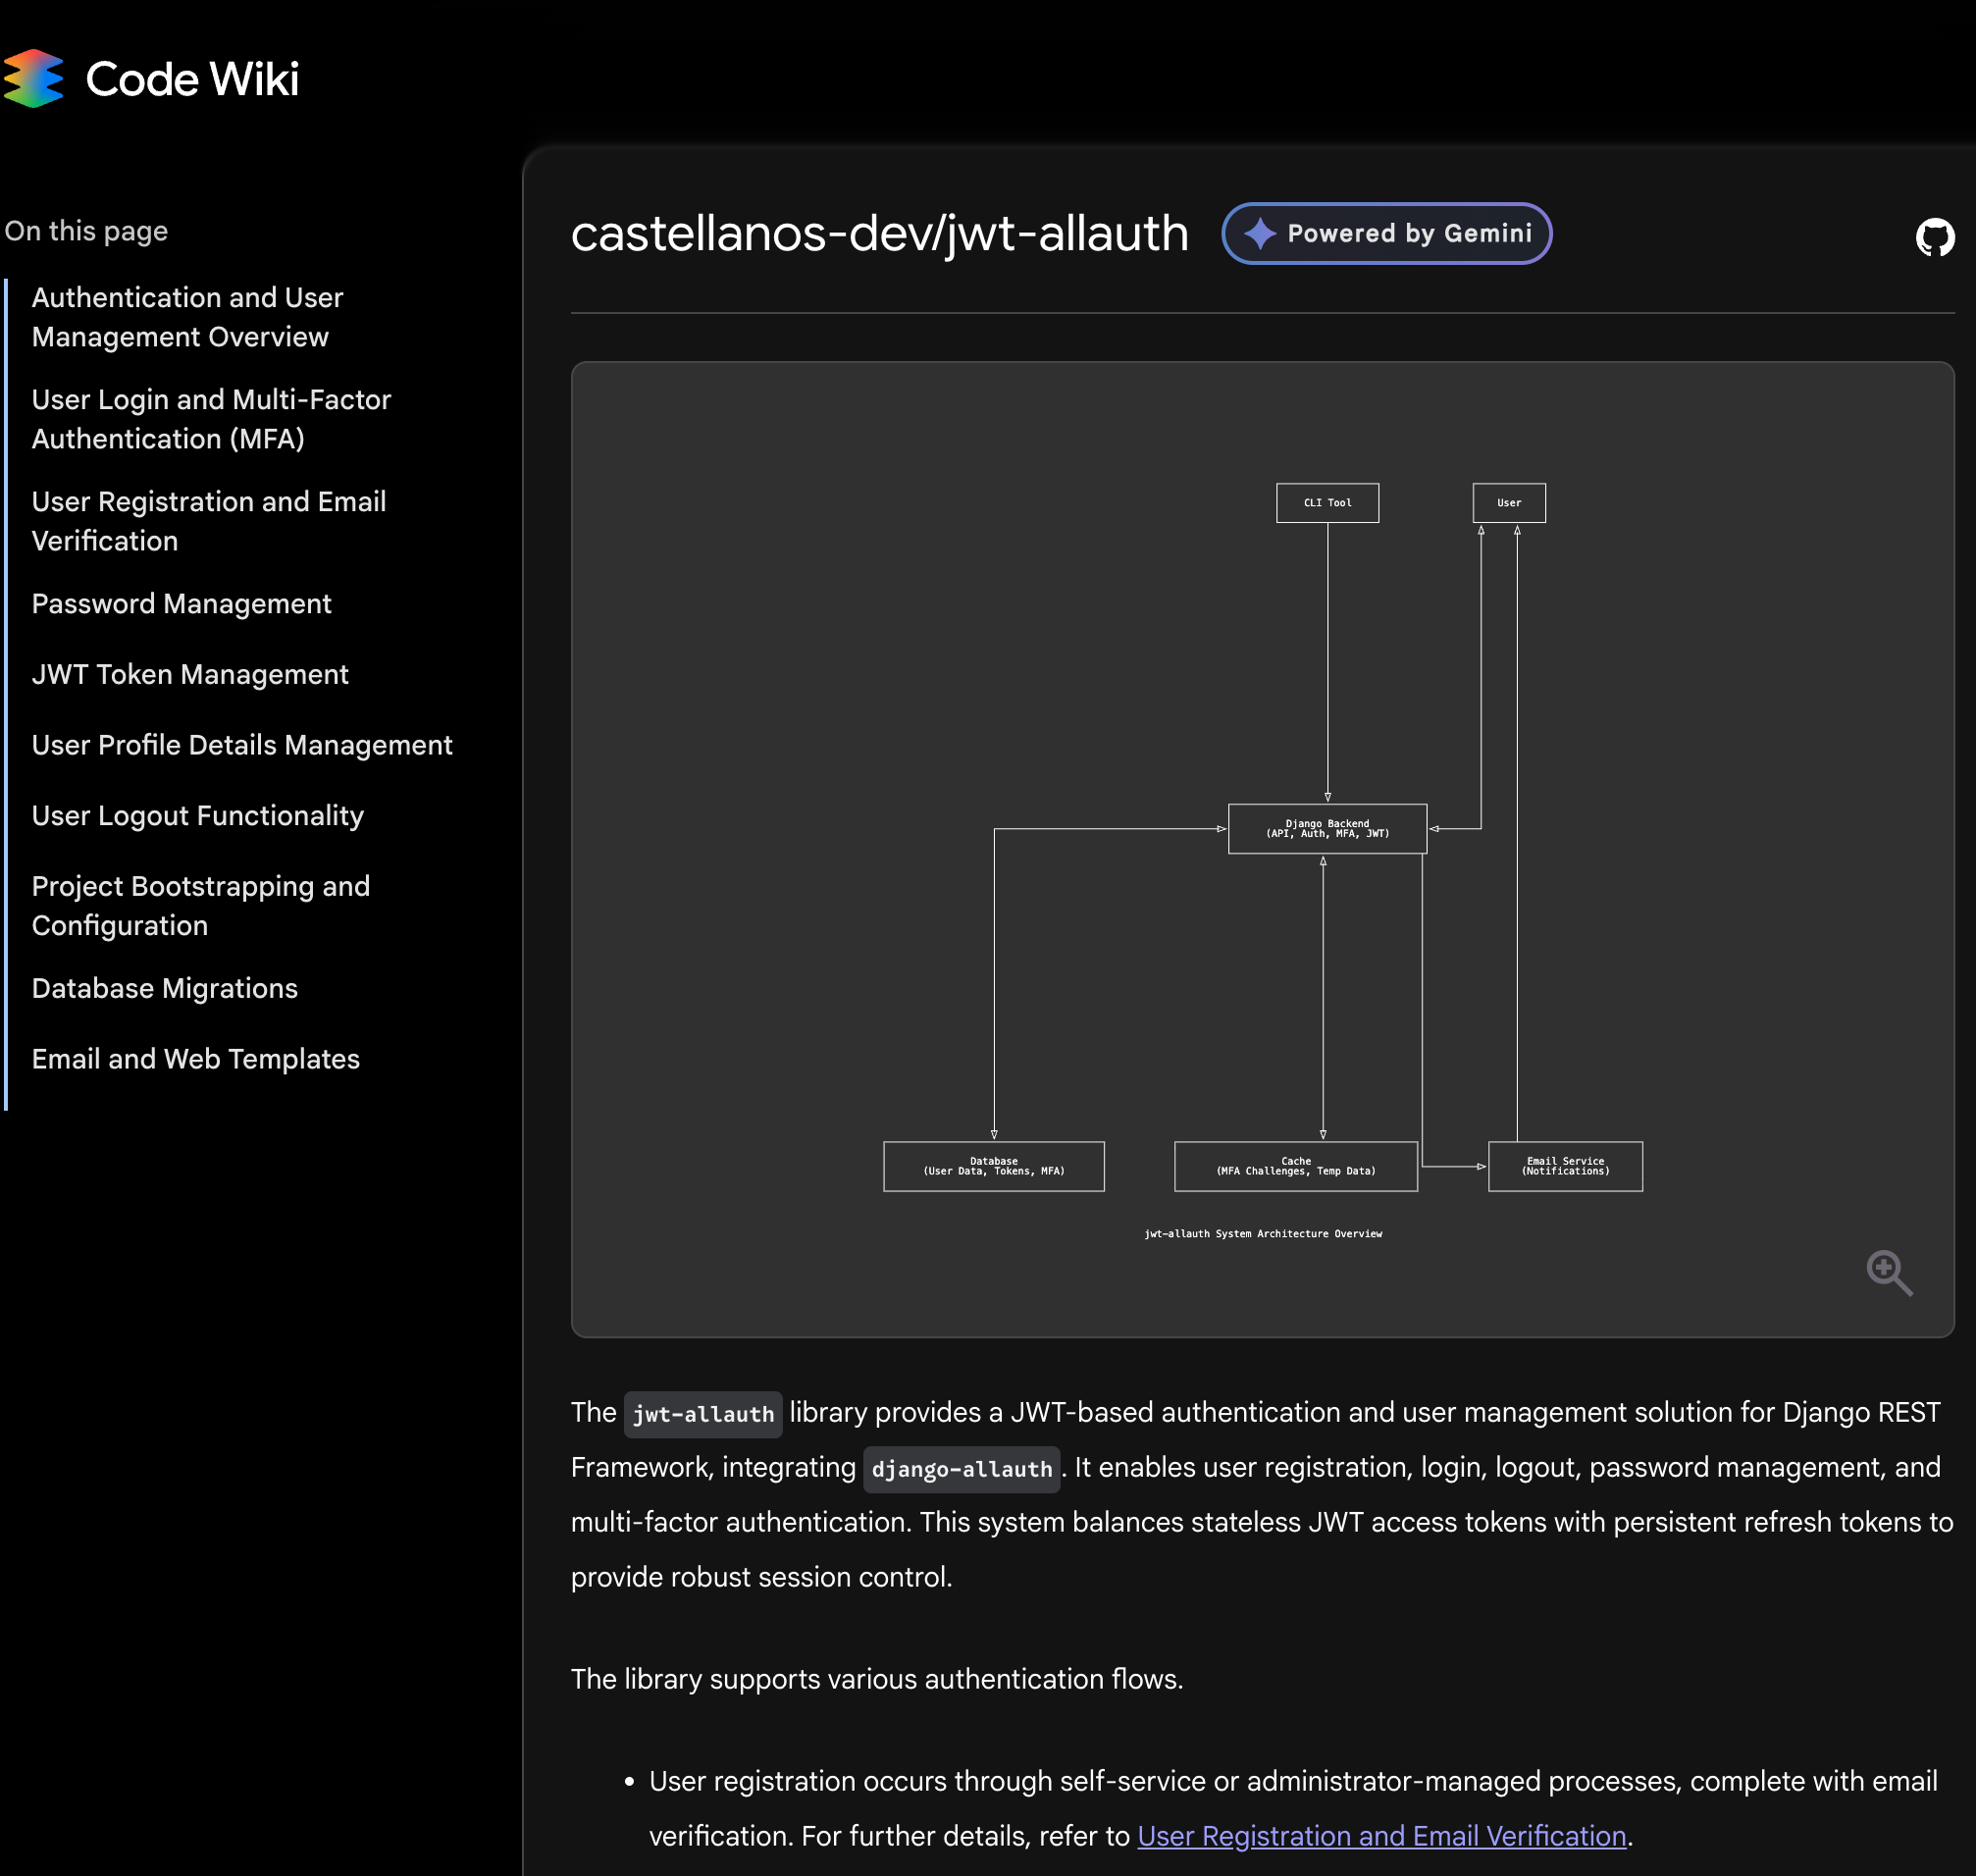Select Password Management in sidebar
The width and height of the screenshot is (1976, 1876).
tap(181, 604)
